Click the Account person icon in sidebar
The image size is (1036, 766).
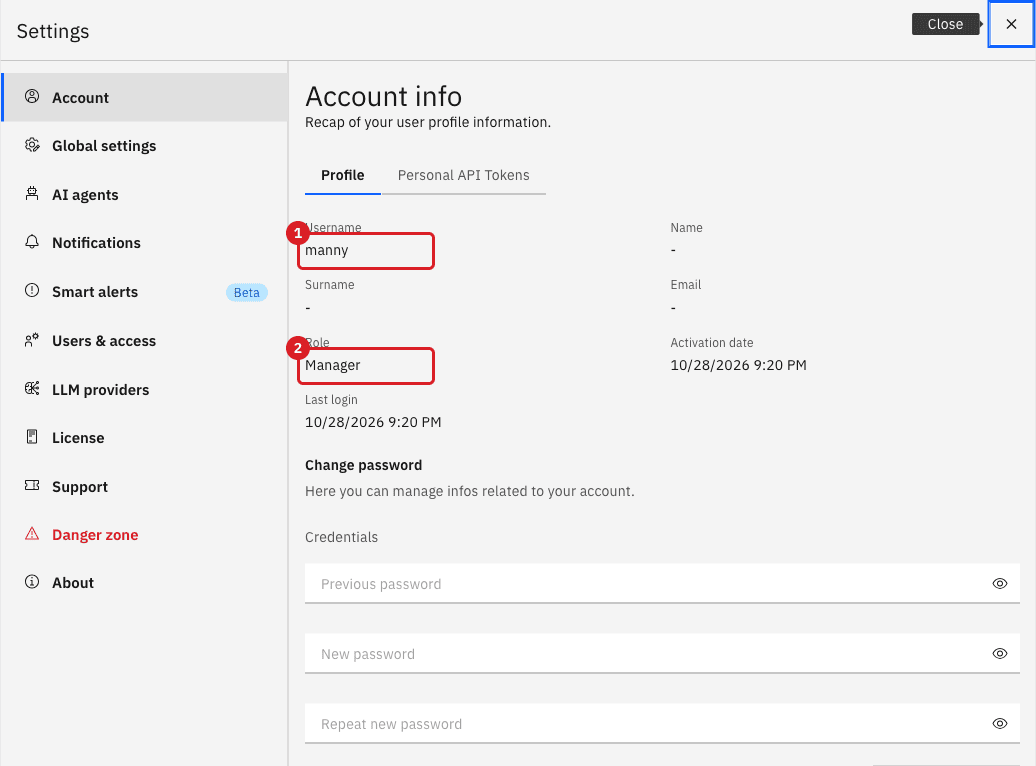(x=32, y=96)
